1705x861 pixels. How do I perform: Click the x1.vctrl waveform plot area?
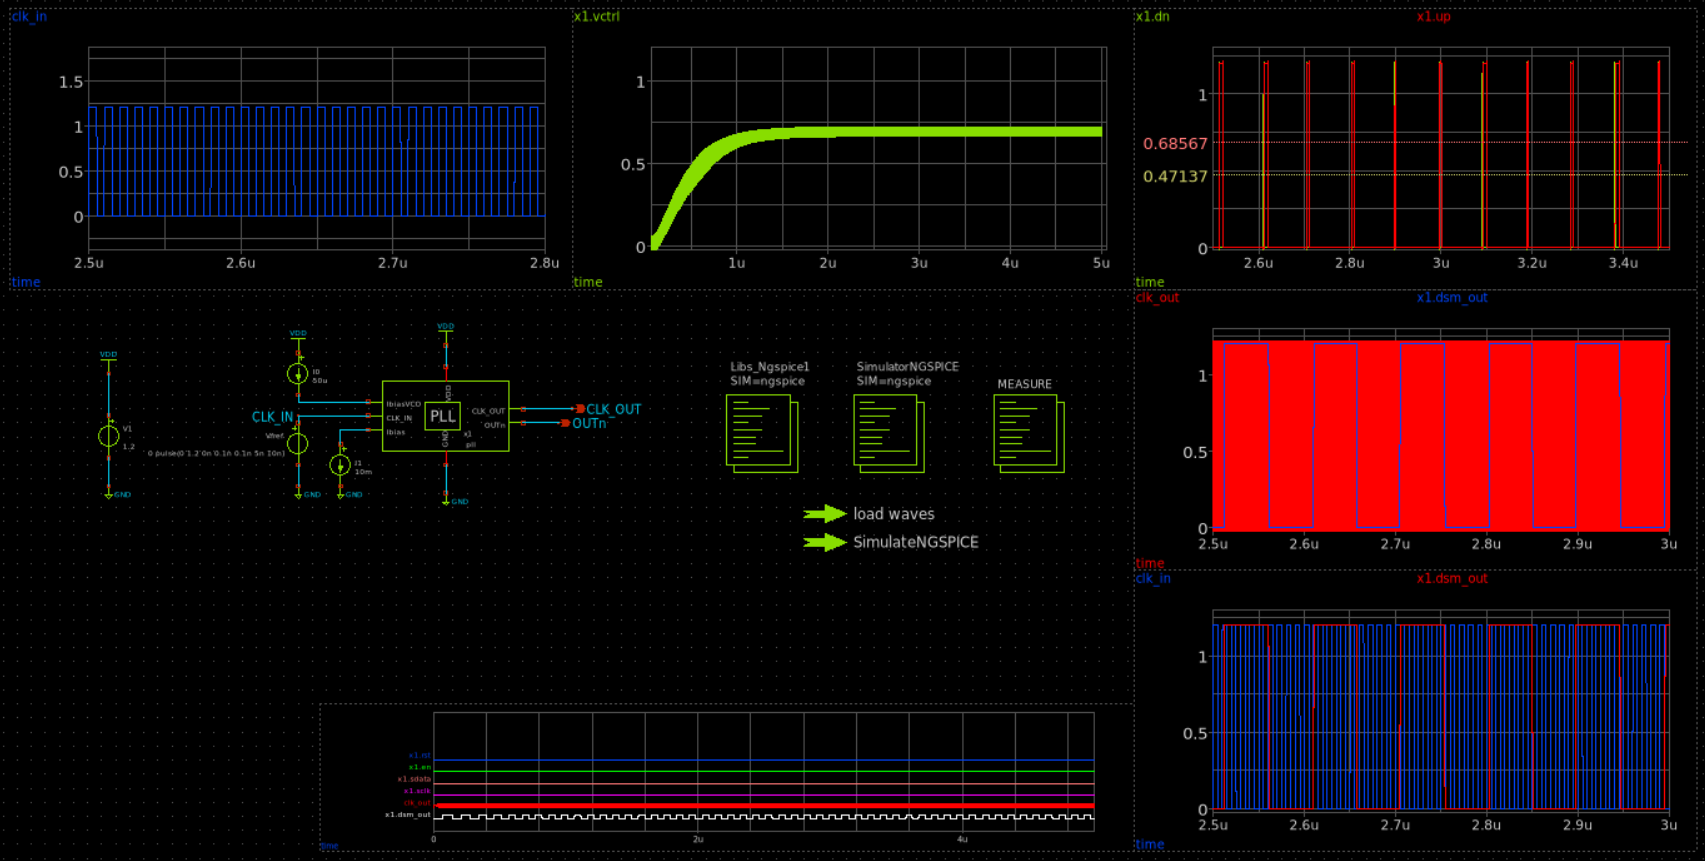878,147
